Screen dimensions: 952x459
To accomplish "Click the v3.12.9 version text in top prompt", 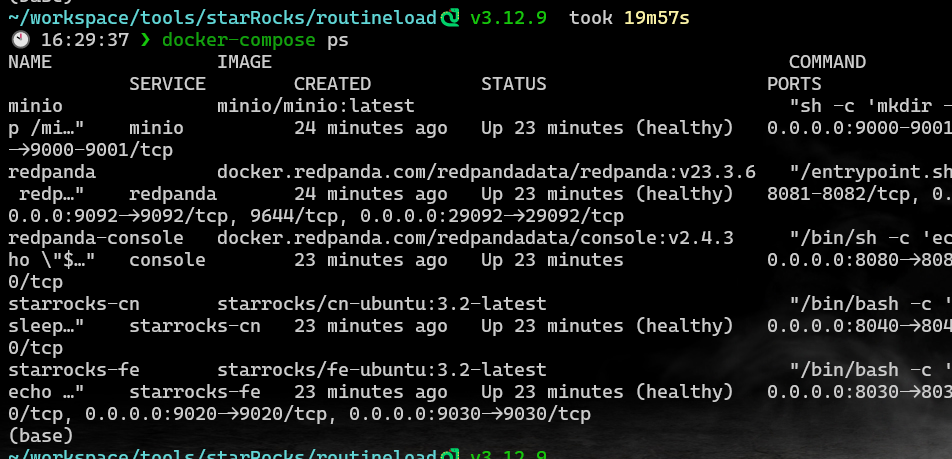I will (x=508, y=18).
